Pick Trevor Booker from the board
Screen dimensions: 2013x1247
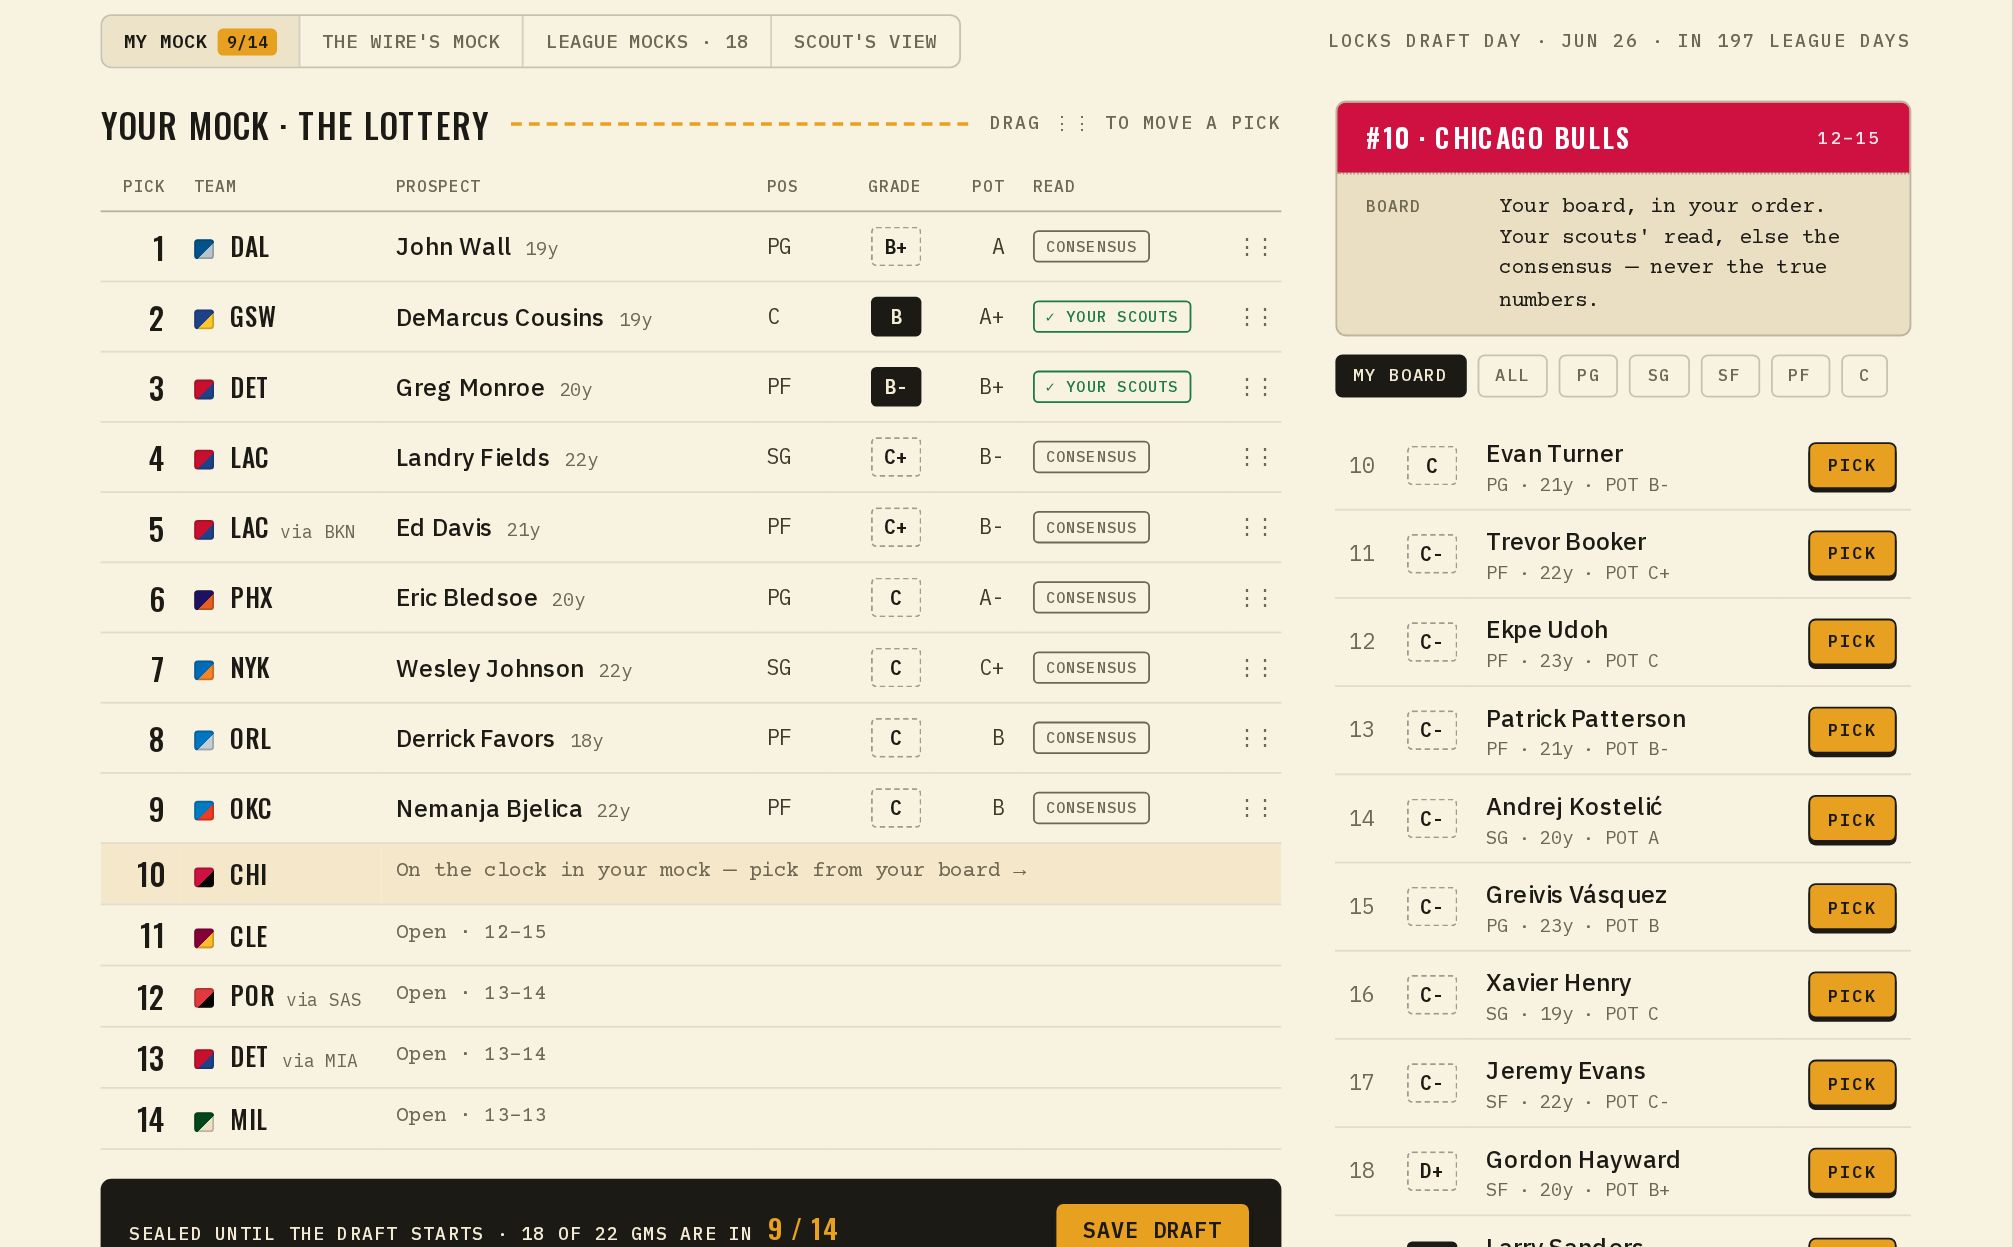1852,554
